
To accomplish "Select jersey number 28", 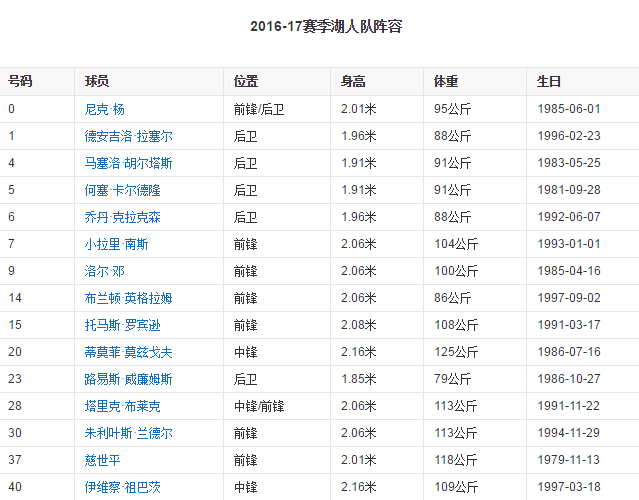I will pos(15,405).
